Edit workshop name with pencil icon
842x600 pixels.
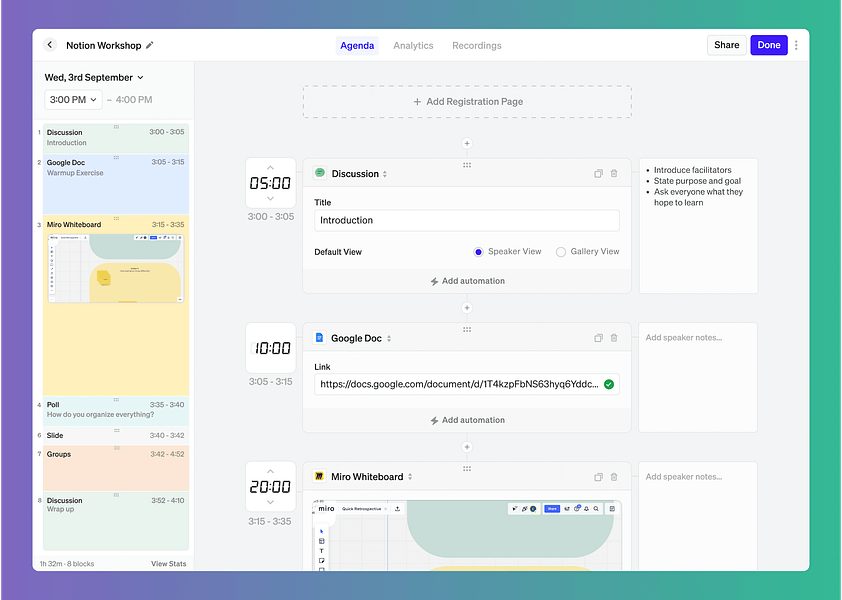click(x=150, y=45)
